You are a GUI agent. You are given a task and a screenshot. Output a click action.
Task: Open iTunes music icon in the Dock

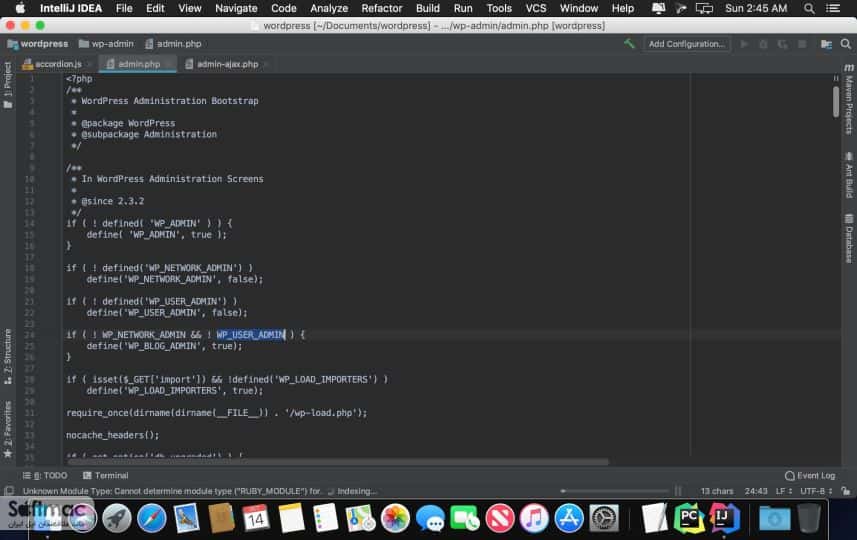(534, 518)
